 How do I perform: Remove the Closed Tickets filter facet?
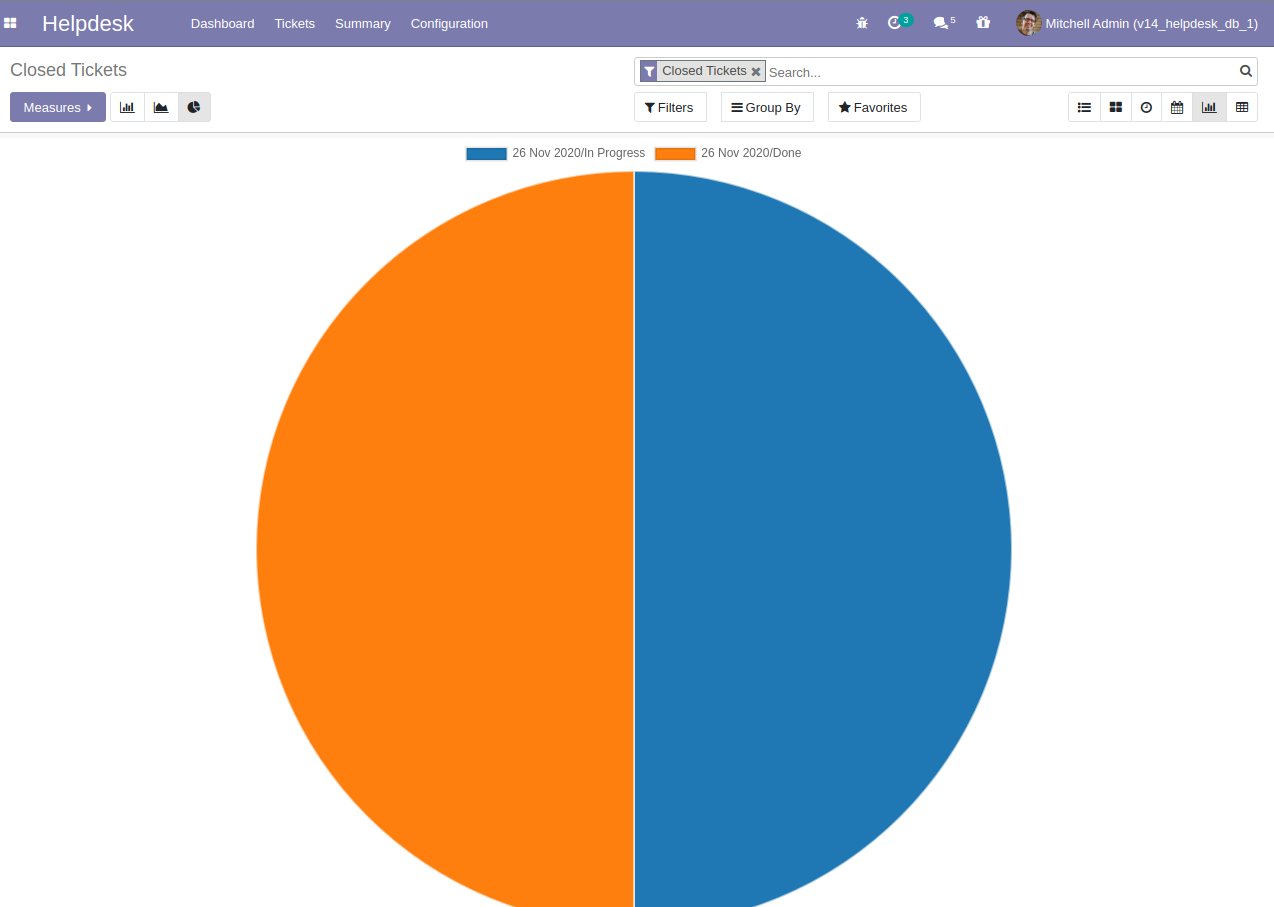tap(756, 72)
